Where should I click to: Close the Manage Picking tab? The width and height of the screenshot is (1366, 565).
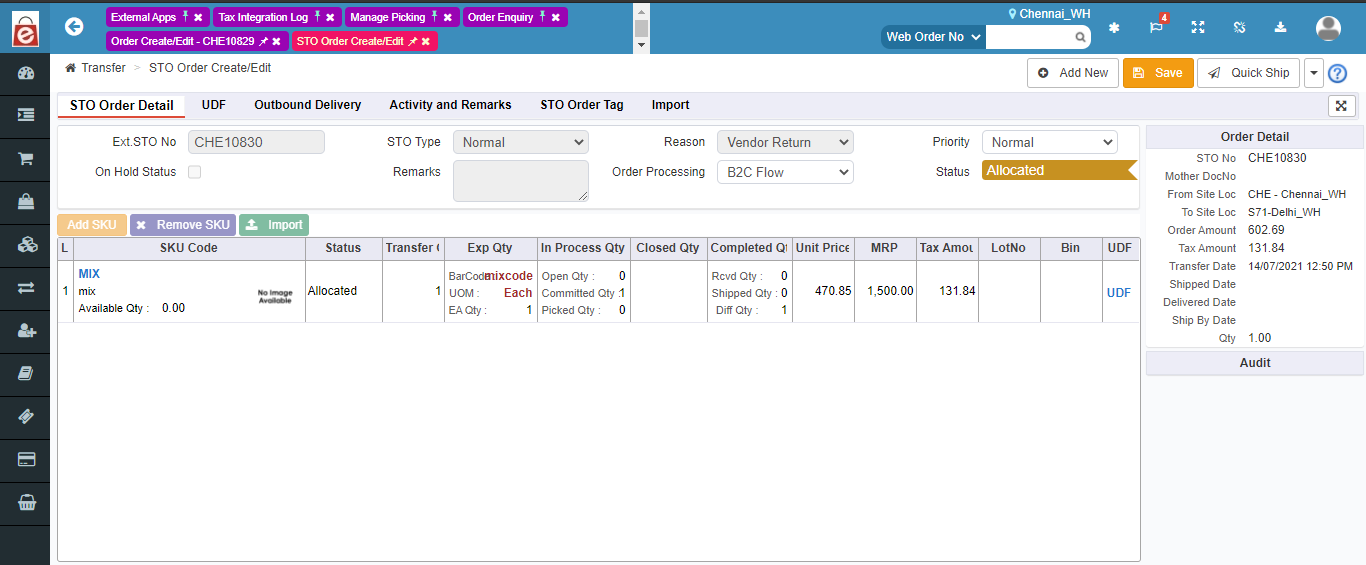pos(448,17)
